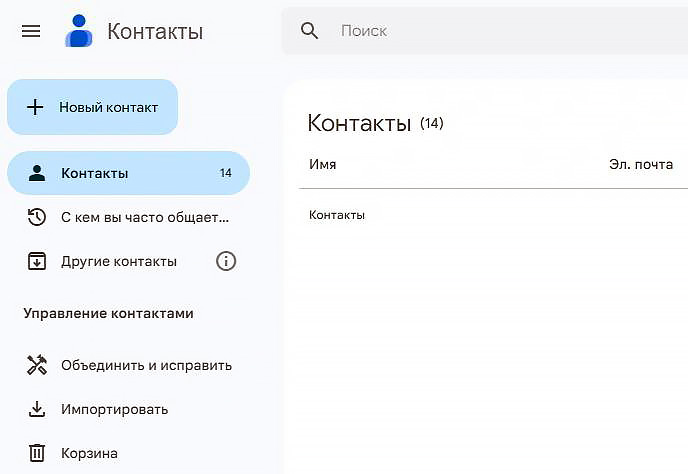Click the magnifier search icon
Viewport: 688px width, 474px height.
309,31
